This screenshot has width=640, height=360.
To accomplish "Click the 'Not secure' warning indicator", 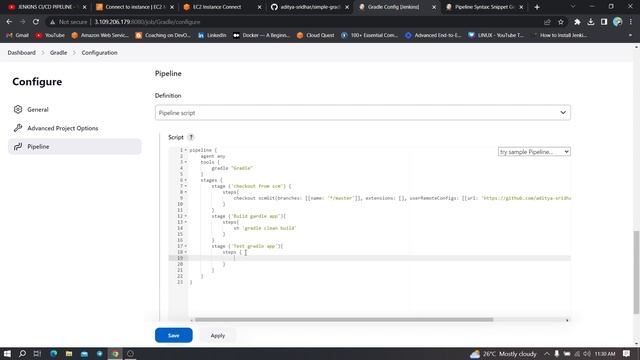I will tap(69, 22).
